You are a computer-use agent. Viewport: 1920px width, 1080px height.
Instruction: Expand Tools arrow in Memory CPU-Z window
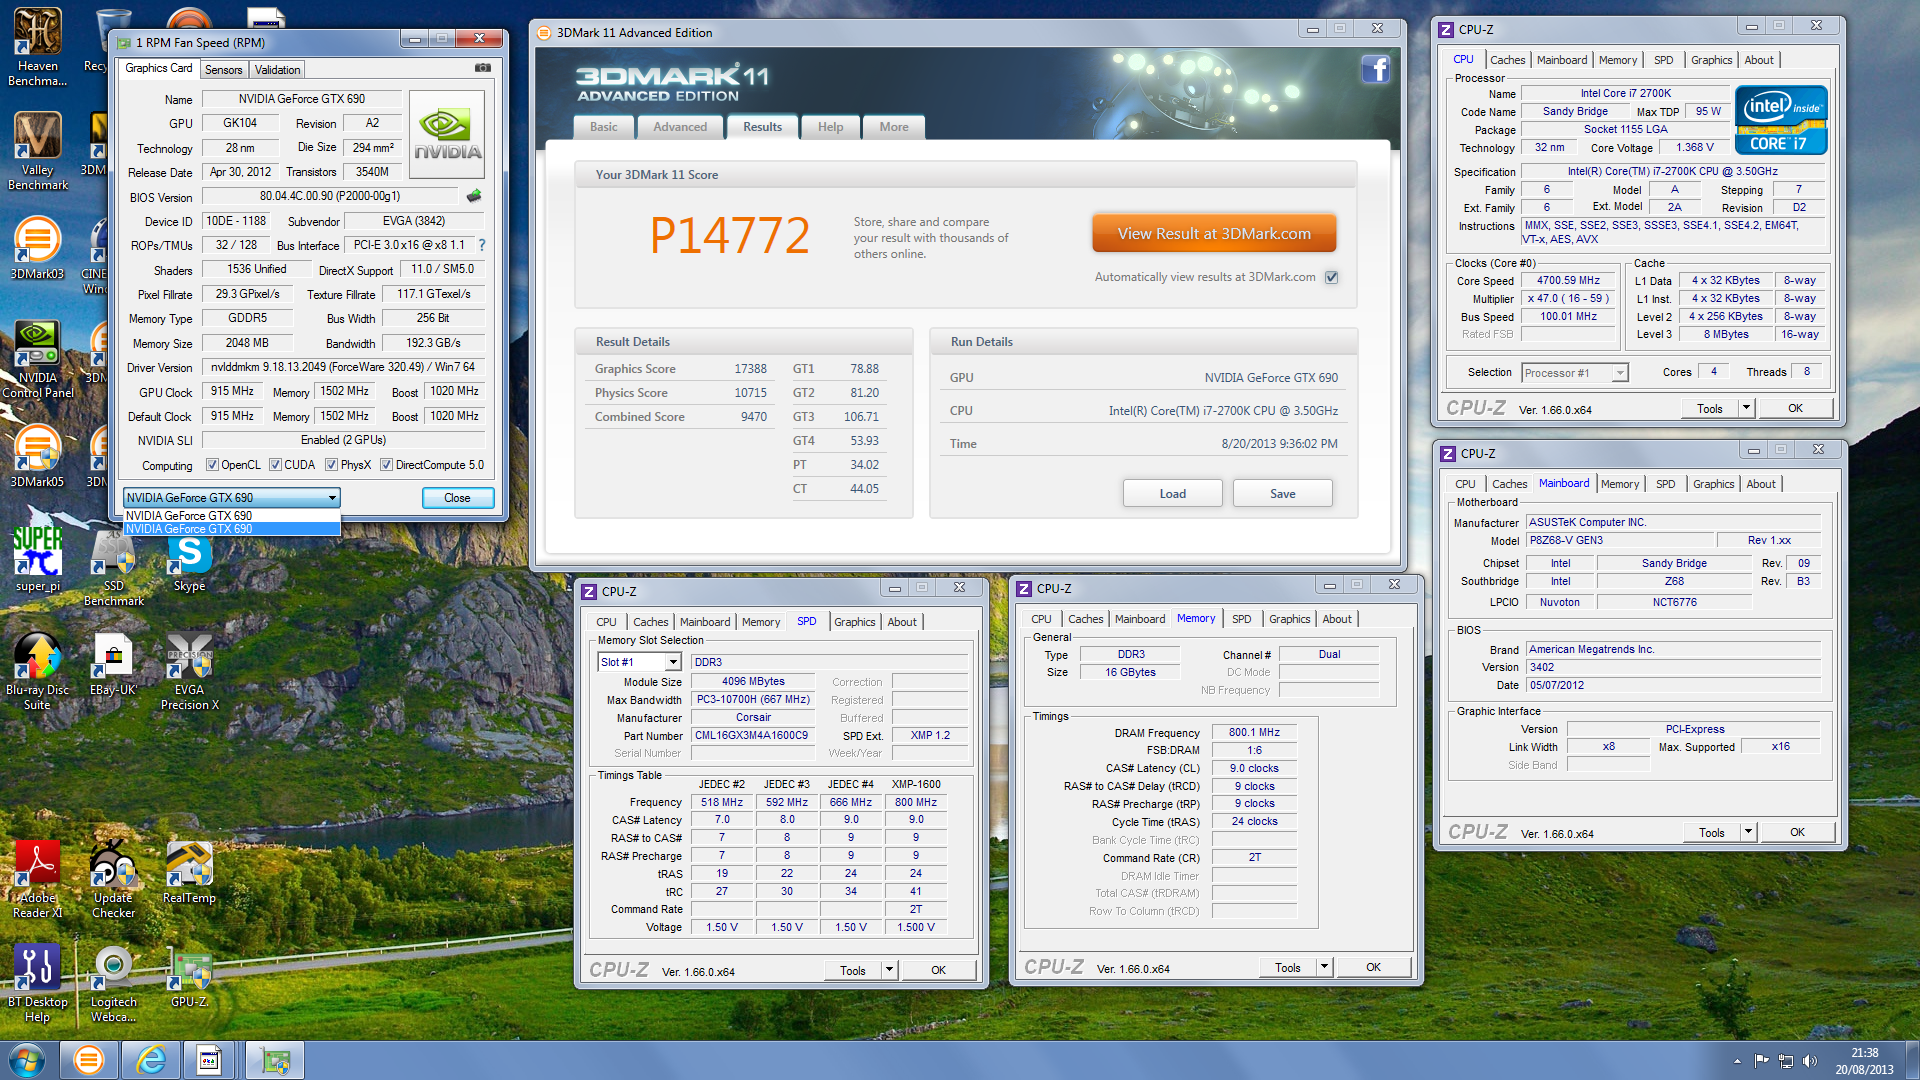pos(1324,967)
